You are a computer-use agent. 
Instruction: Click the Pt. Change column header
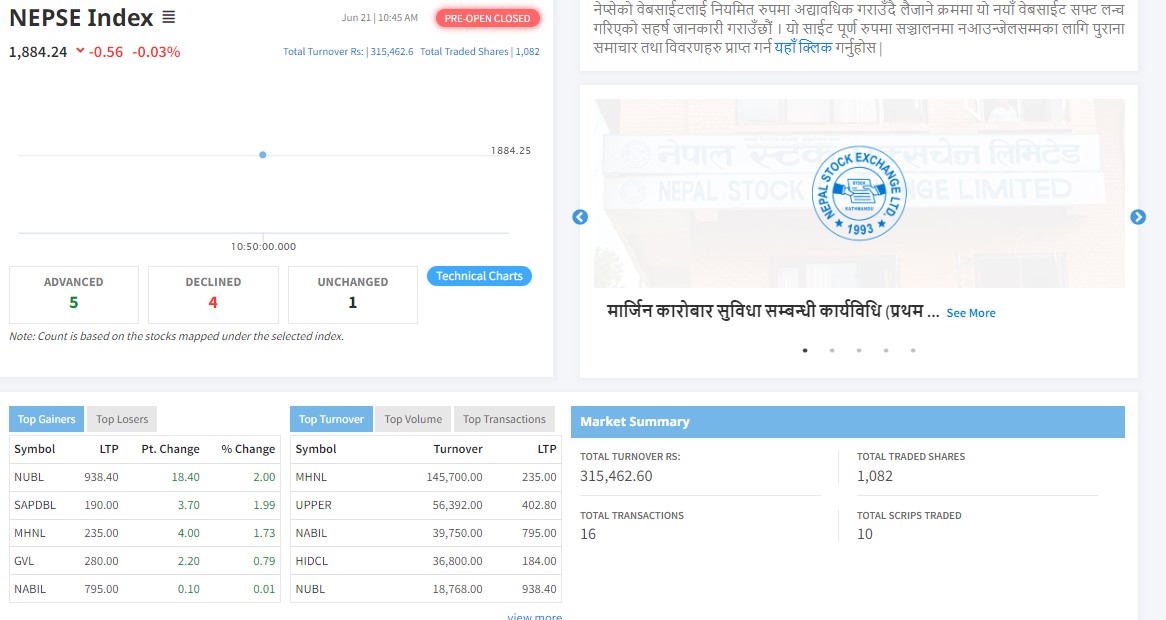tap(170, 449)
